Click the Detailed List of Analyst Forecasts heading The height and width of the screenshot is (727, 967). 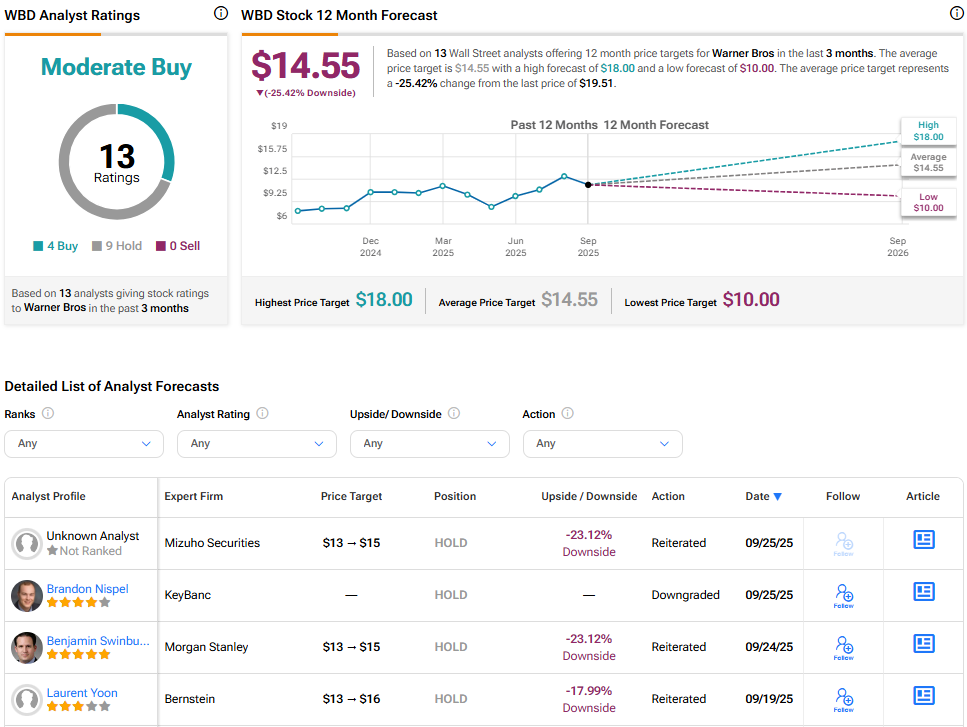tap(112, 387)
